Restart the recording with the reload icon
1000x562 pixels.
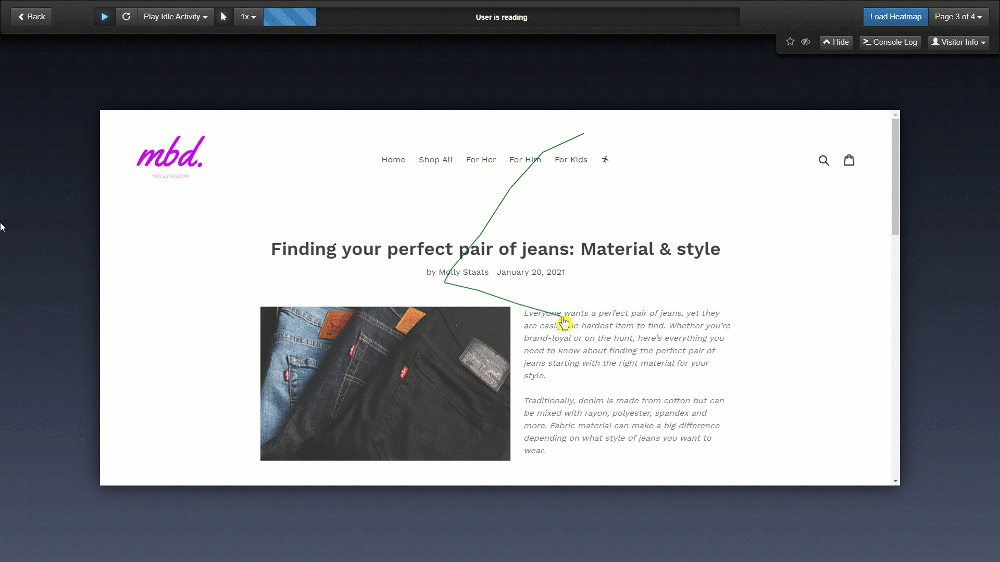click(x=126, y=17)
